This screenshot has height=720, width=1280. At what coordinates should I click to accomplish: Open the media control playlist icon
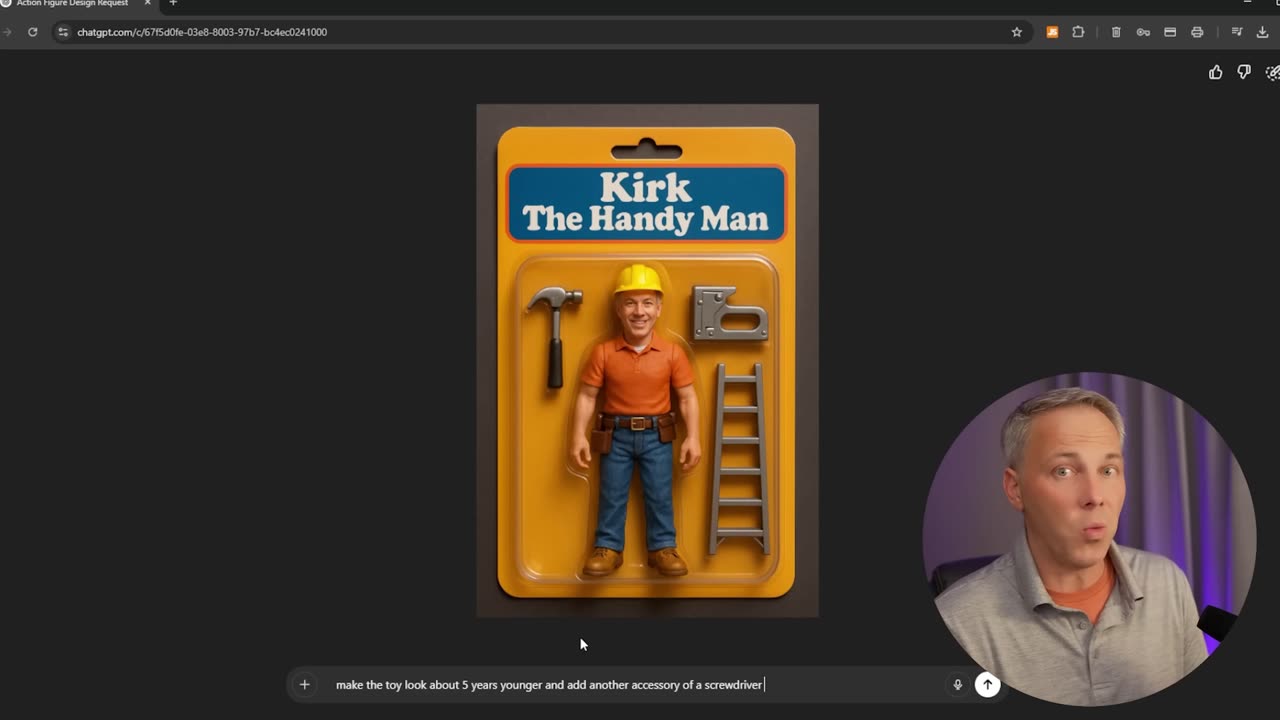pos(1237,32)
